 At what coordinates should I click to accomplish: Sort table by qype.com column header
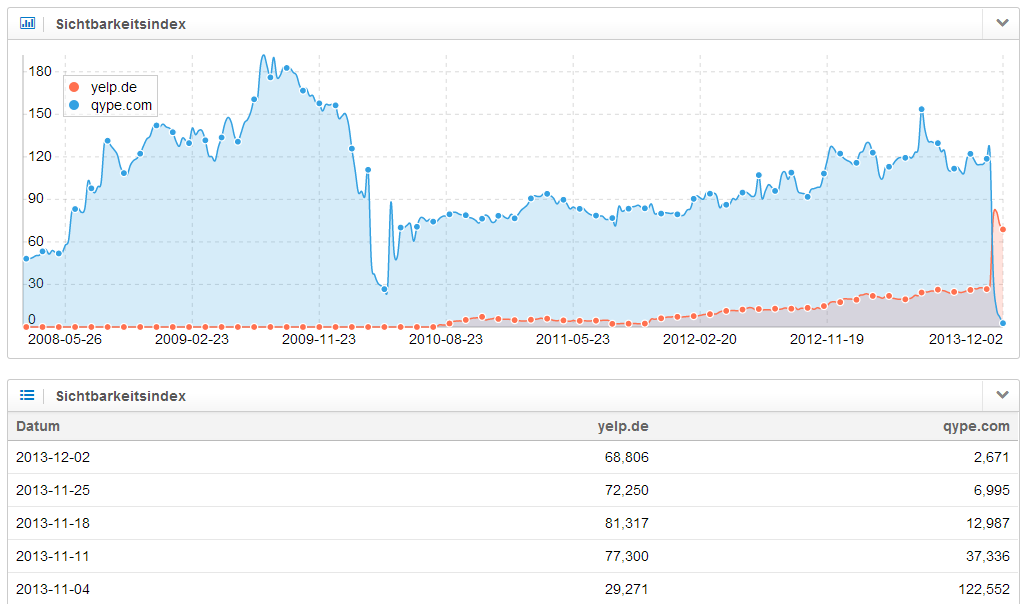(976, 426)
